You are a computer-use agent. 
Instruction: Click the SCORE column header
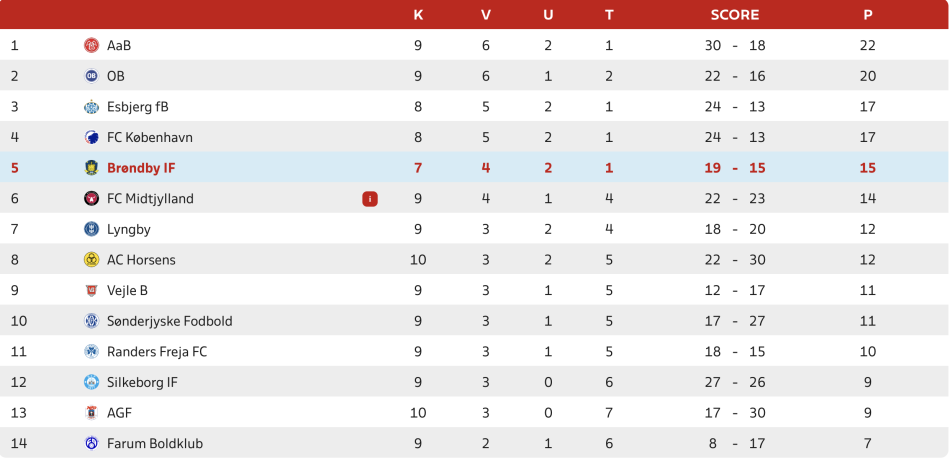pos(735,15)
